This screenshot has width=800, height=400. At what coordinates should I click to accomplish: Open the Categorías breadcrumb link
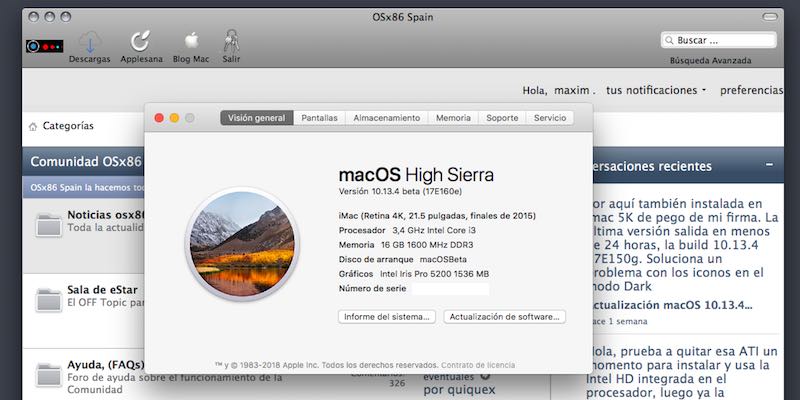click(x=68, y=126)
